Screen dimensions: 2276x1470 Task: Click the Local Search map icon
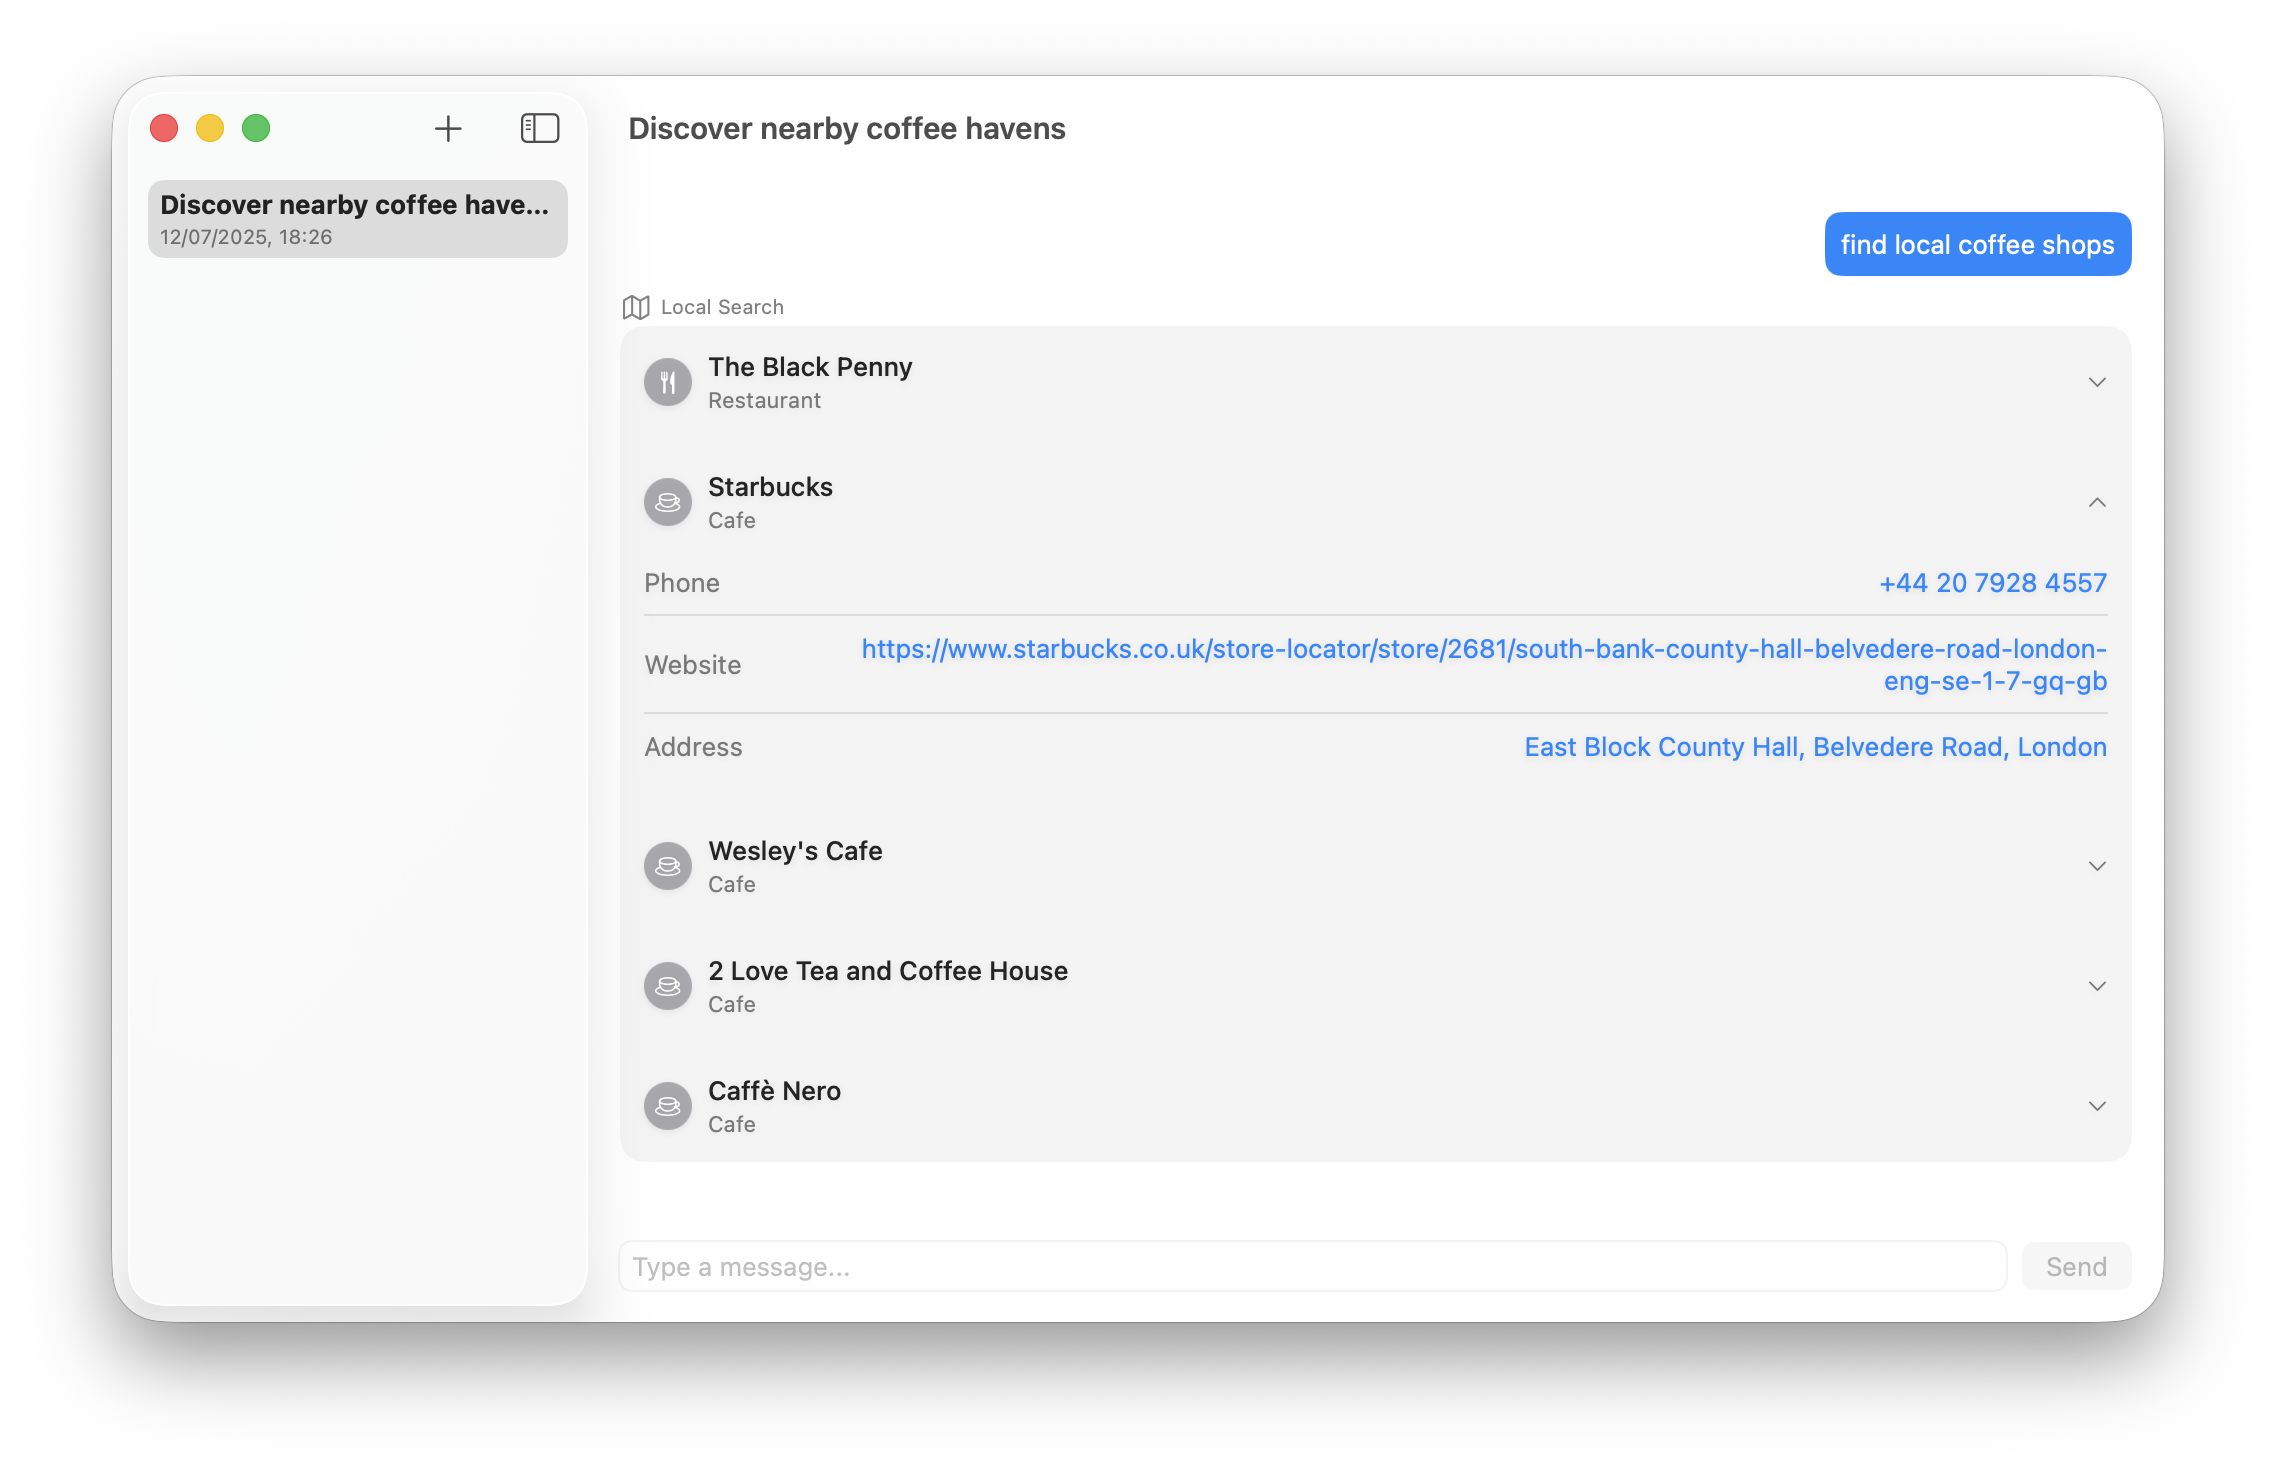click(x=636, y=307)
